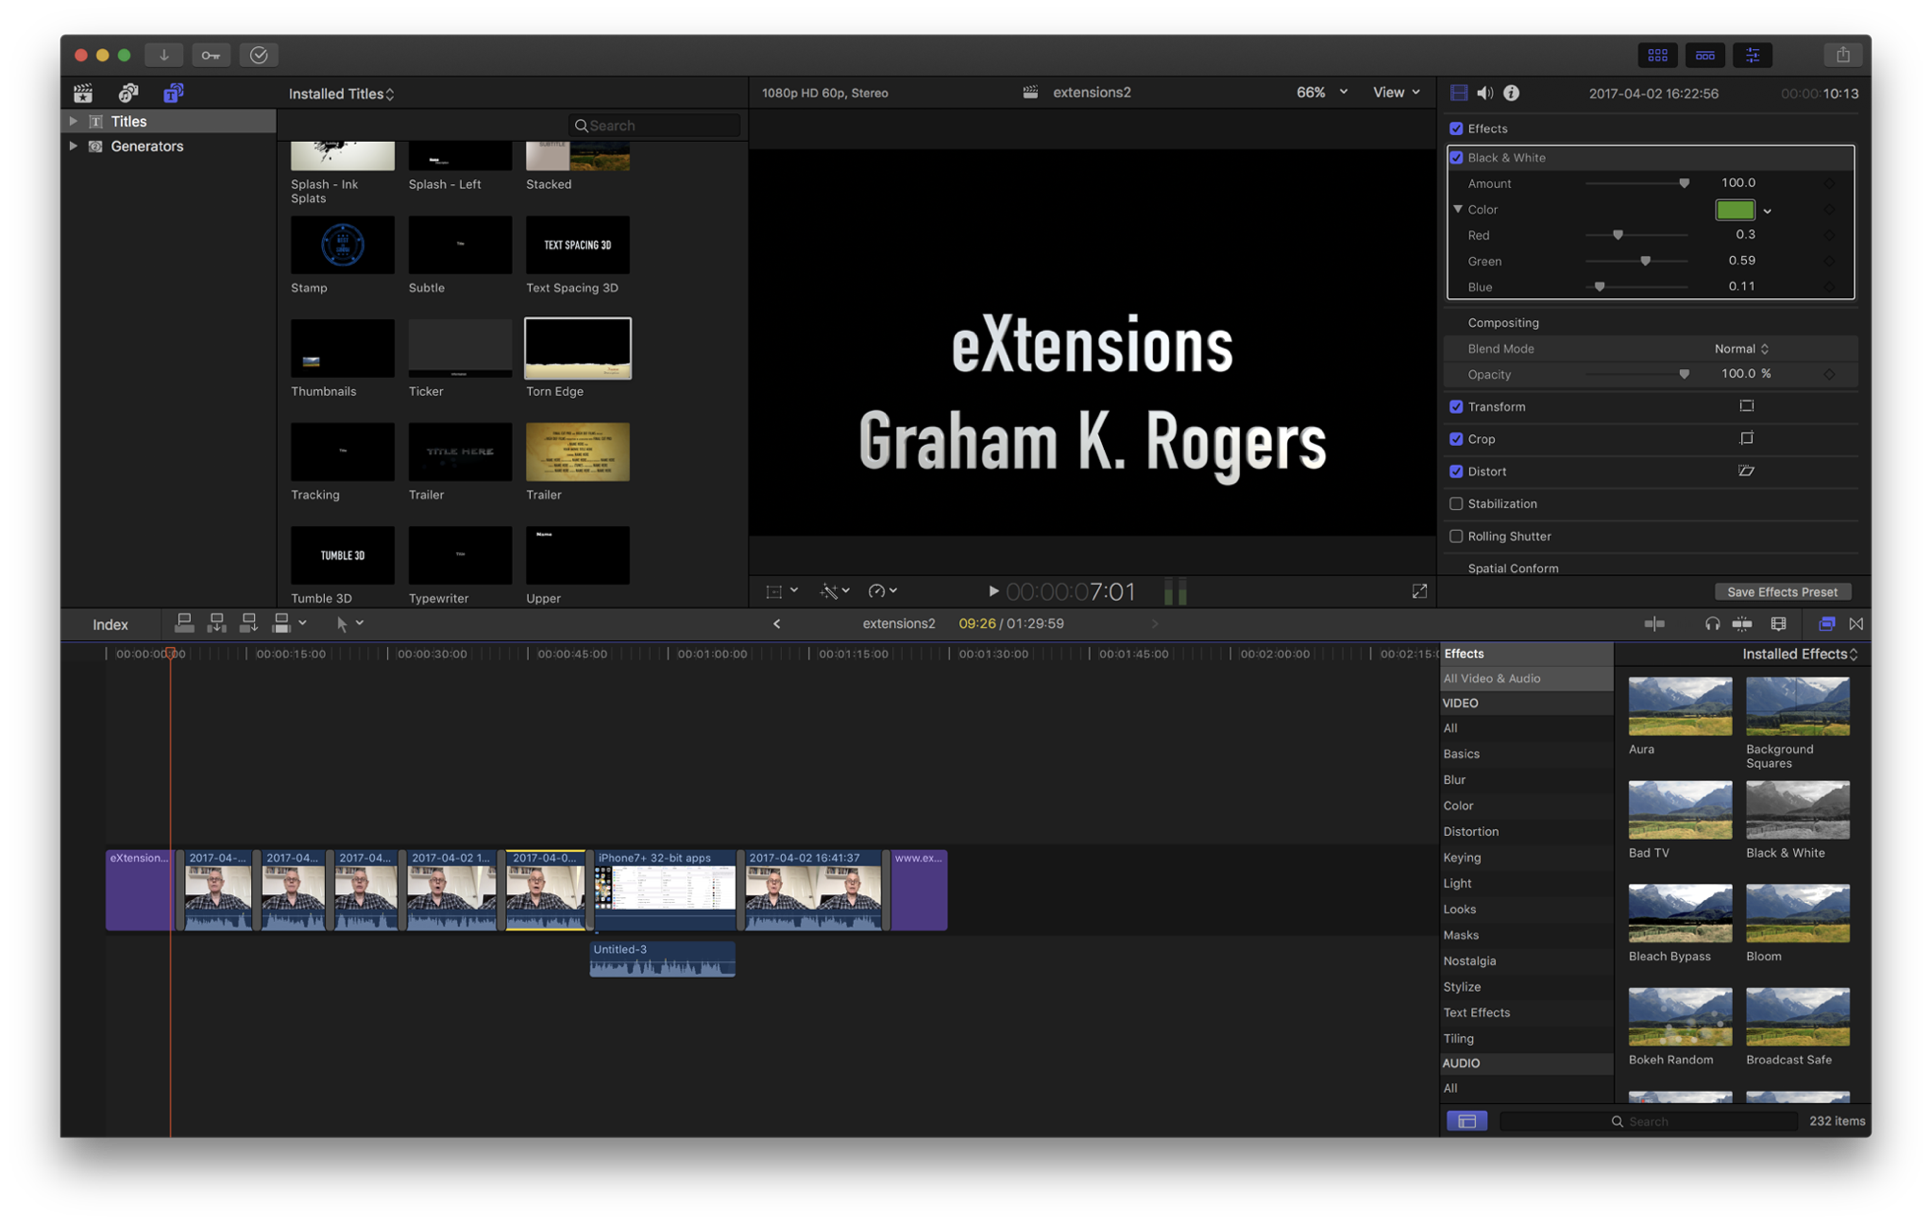1932x1224 pixels.
Task: Select the Titles sidebar item
Action: pos(128,121)
